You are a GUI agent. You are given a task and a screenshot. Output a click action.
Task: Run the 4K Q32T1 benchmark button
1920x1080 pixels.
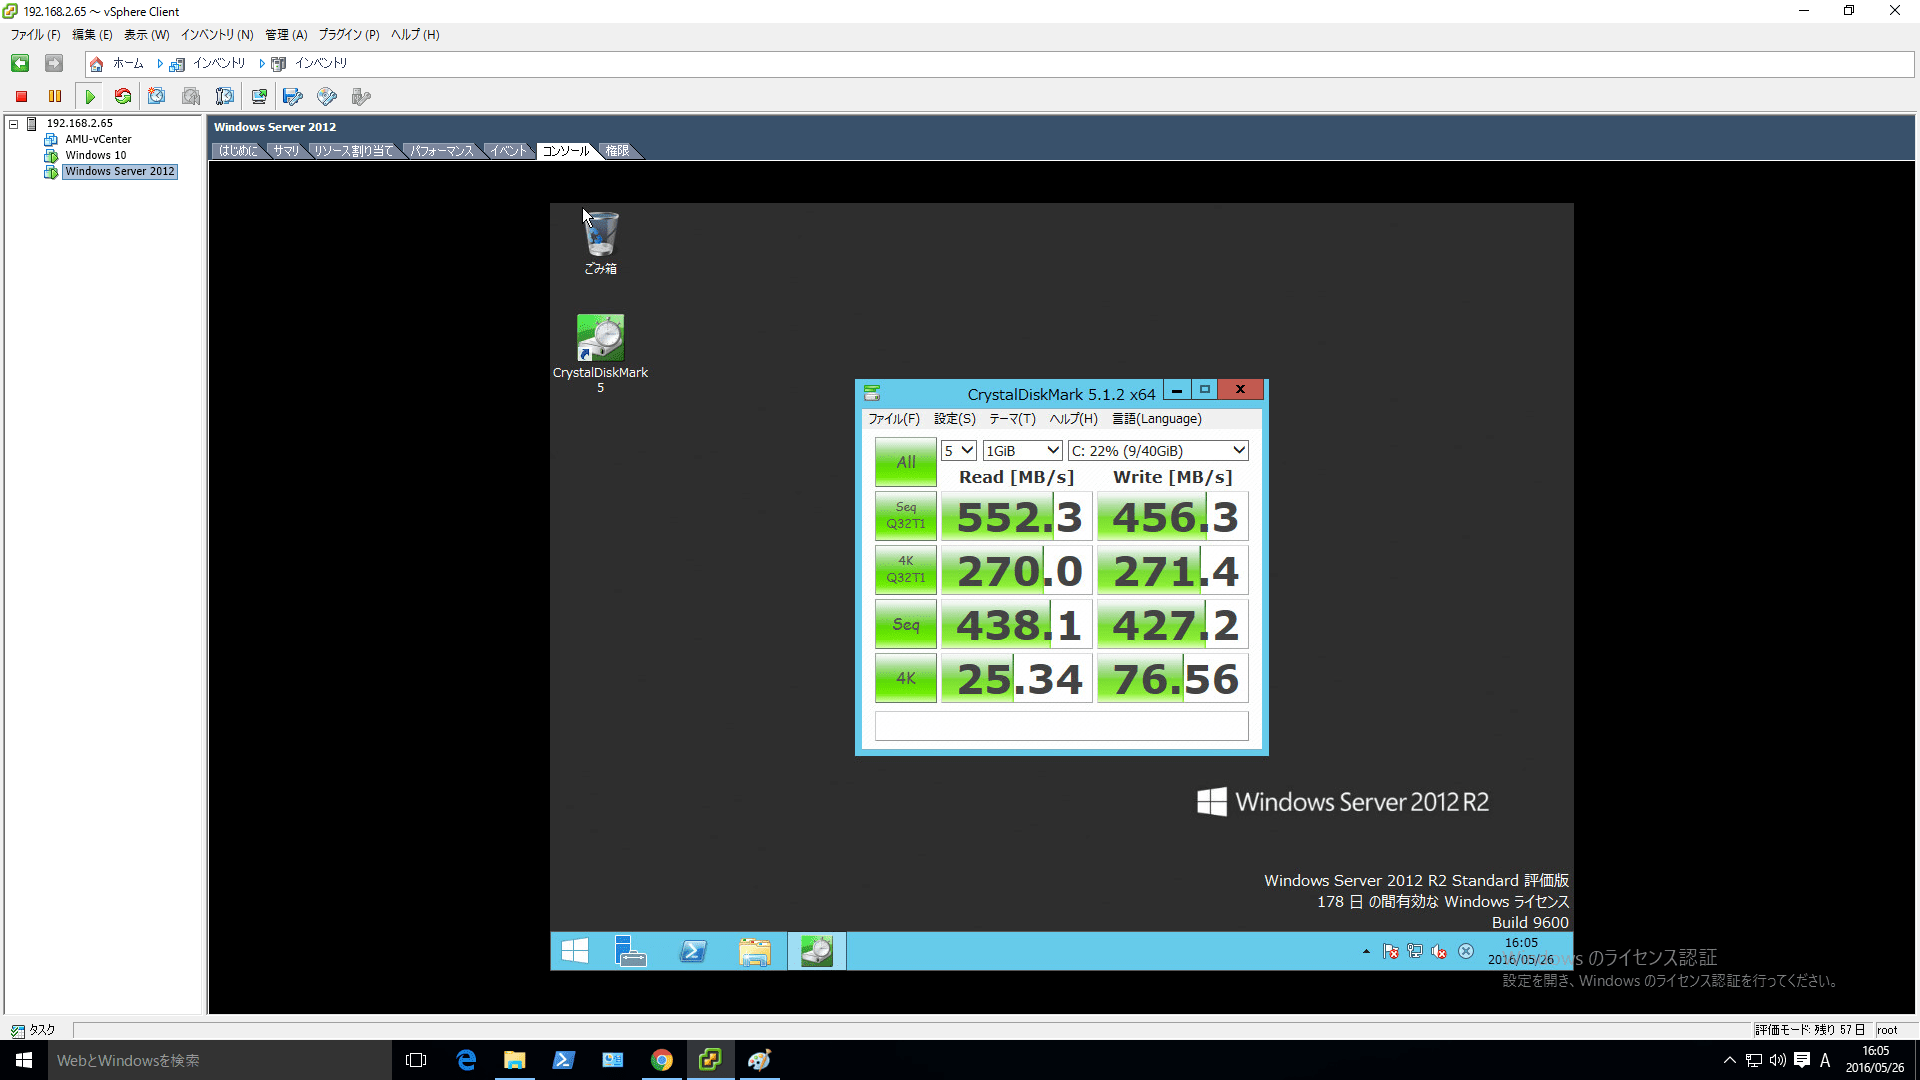point(906,570)
